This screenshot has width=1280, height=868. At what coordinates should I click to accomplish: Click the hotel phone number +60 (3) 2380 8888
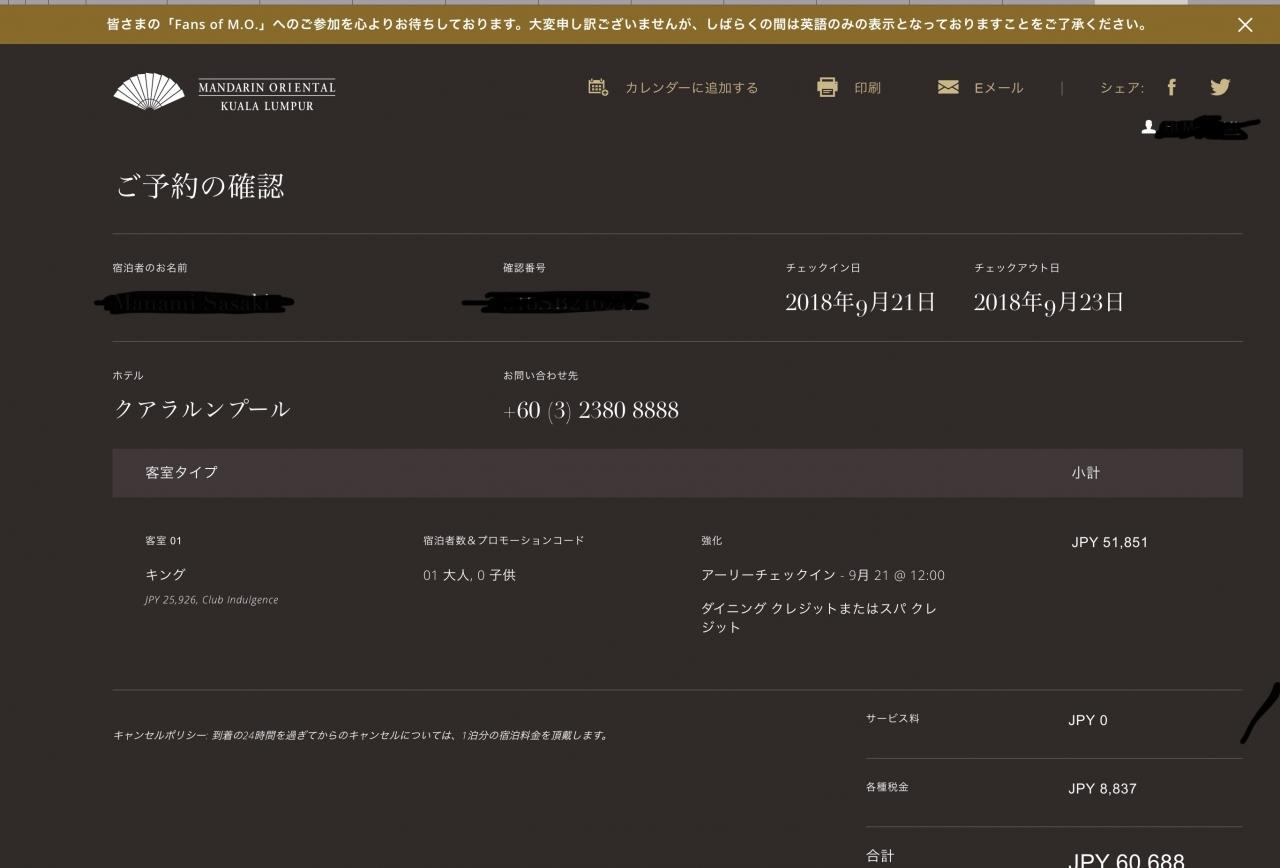coord(591,410)
